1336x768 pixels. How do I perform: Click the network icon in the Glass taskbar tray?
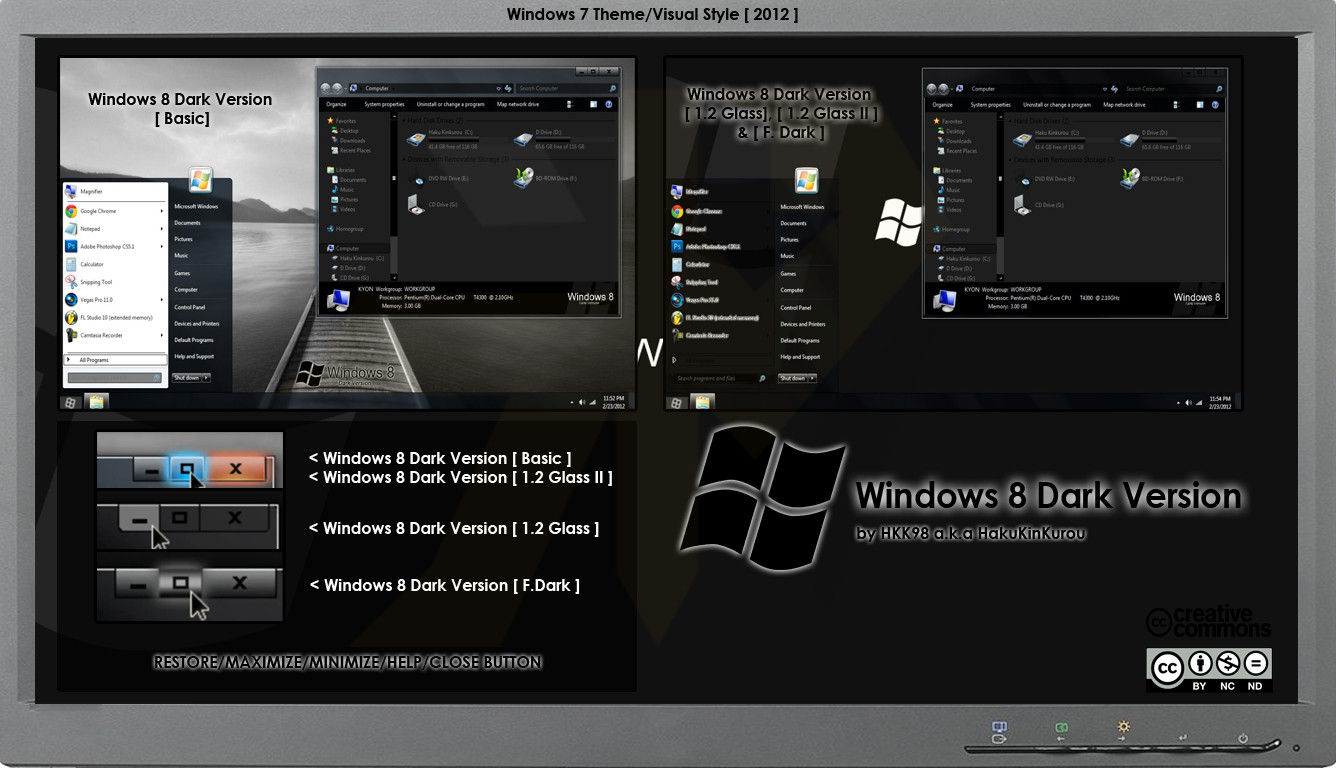click(x=1200, y=402)
